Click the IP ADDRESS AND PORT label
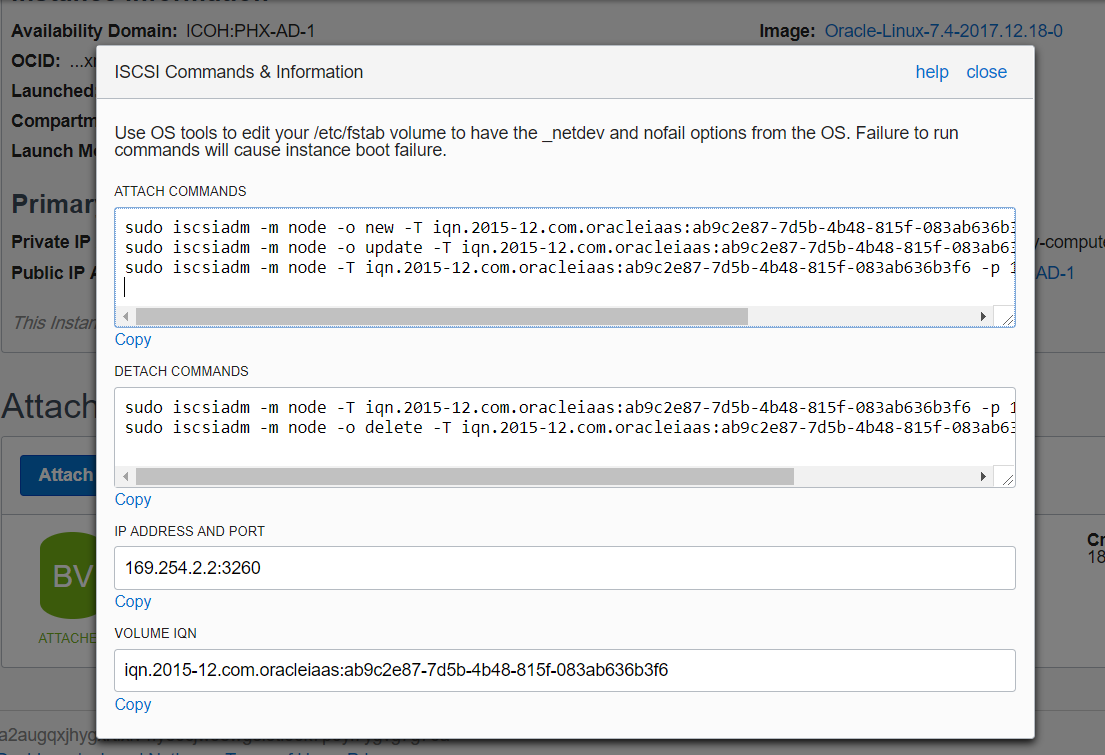This screenshot has width=1105, height=755. (190, 531)
